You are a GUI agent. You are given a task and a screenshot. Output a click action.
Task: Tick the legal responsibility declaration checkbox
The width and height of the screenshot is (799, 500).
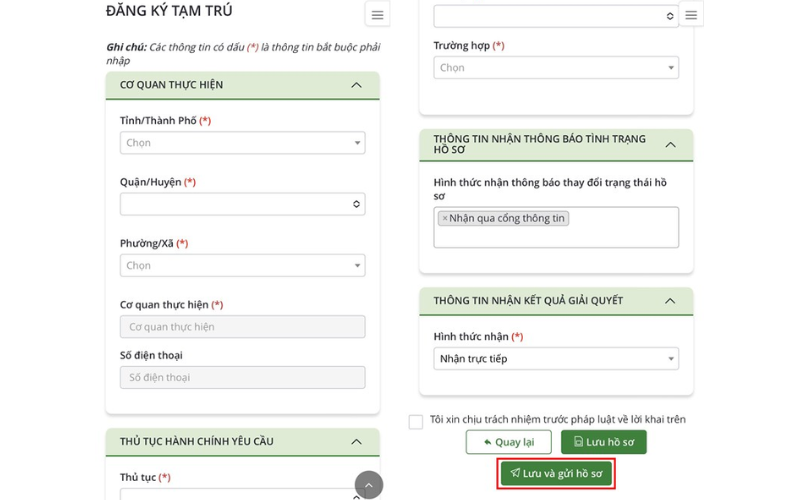416,422
